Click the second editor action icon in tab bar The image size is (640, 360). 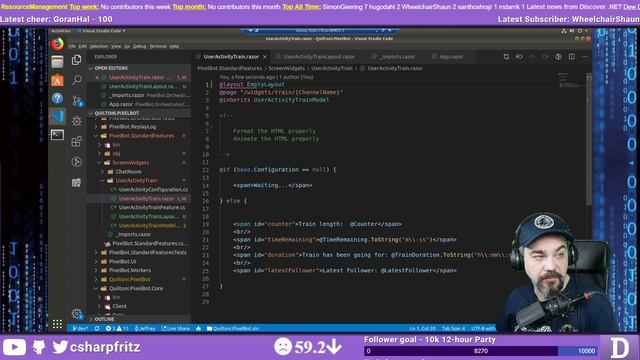[x=519, y=57]
